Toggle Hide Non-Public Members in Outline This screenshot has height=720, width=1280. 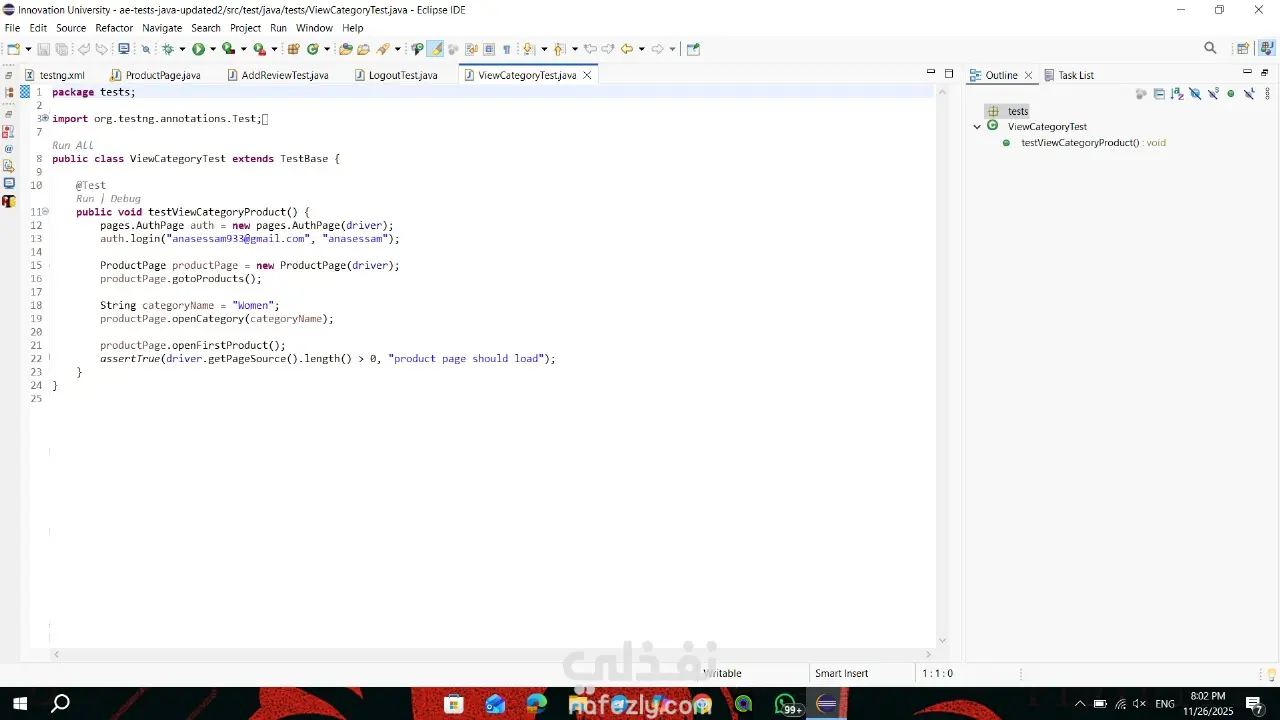coord(1231,94)
